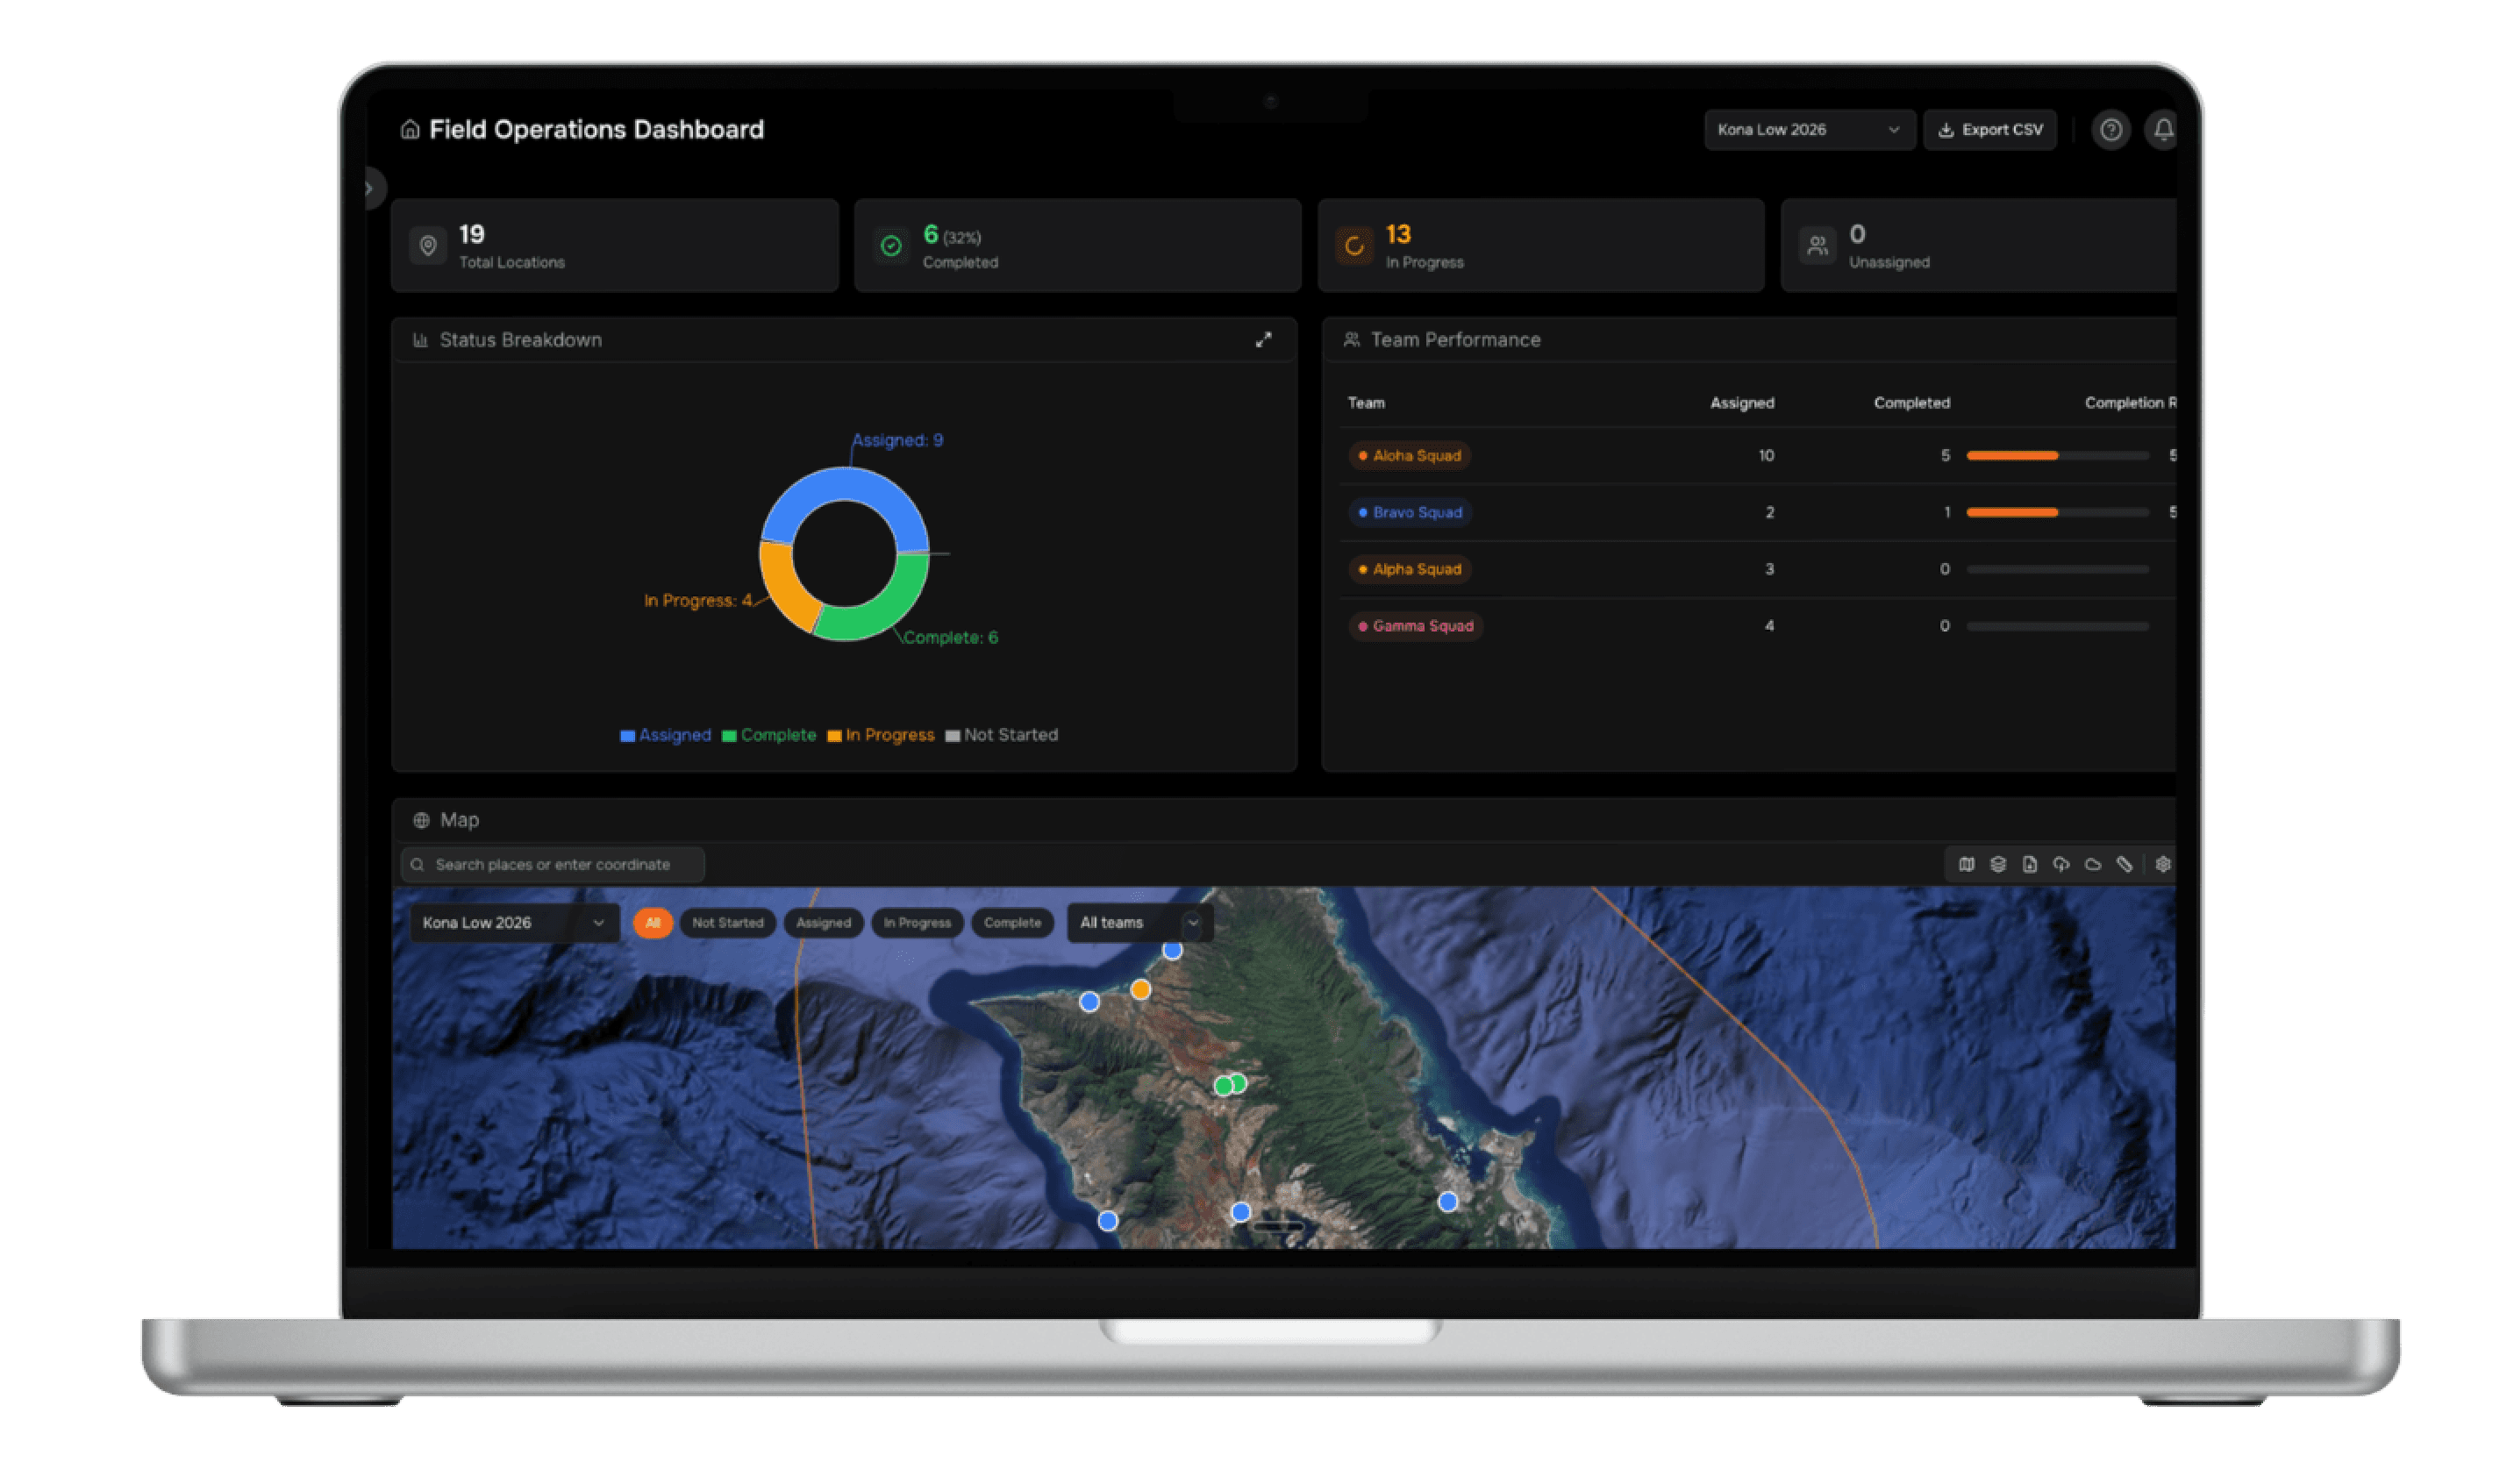Click the Aloha Squad team badge
The image size is (2514, 1484).
tap(1409, 456)
